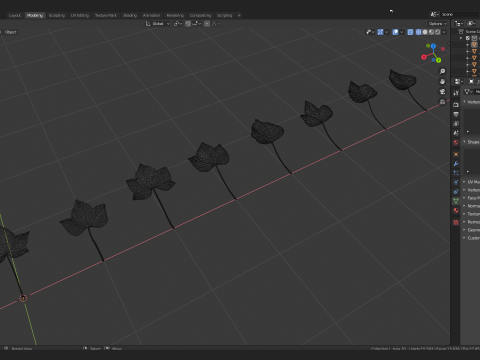
Task: Open the Physics properties tab
Action: pos(456,182)
